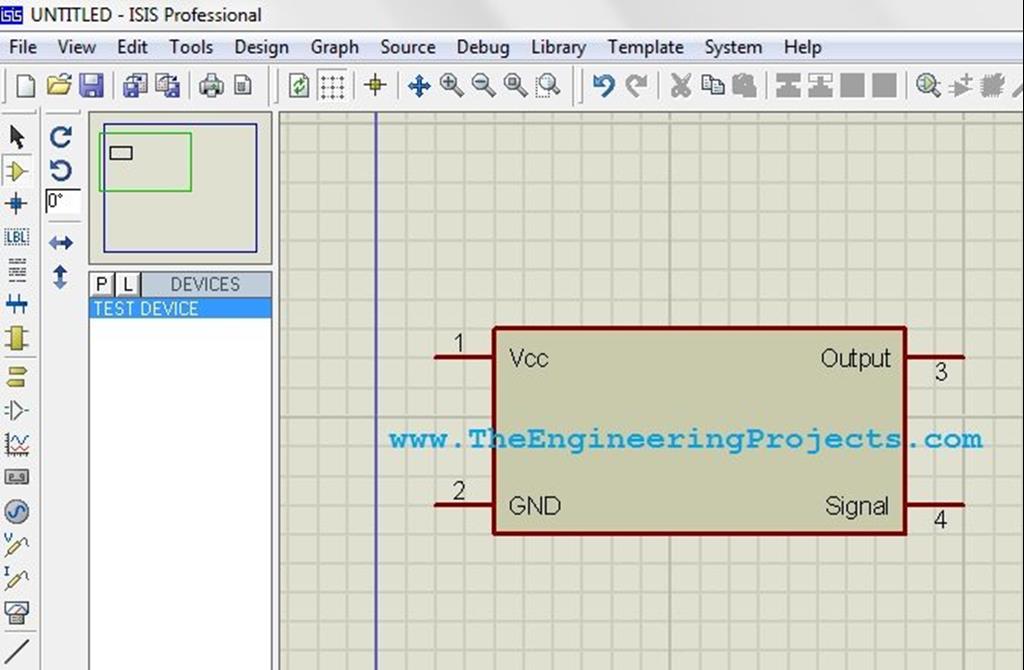Select the Generator mode icon

(x=16, y=512)
